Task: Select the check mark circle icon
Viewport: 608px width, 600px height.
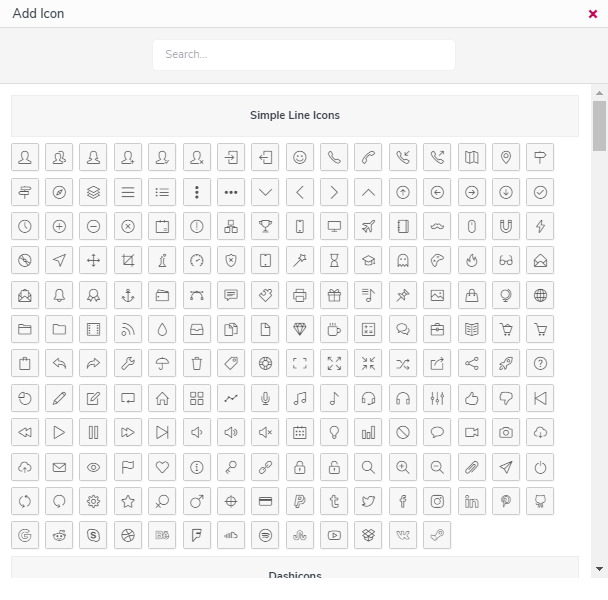Action: pyautogui.click(x=540, y=192)
